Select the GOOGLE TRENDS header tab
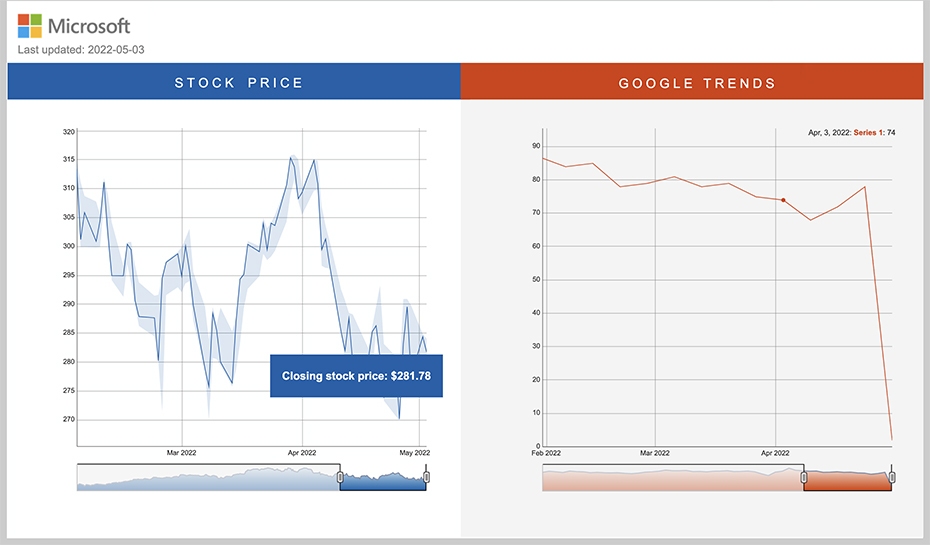The width and height of the screenshot is (930, 545). coord(692,81)
